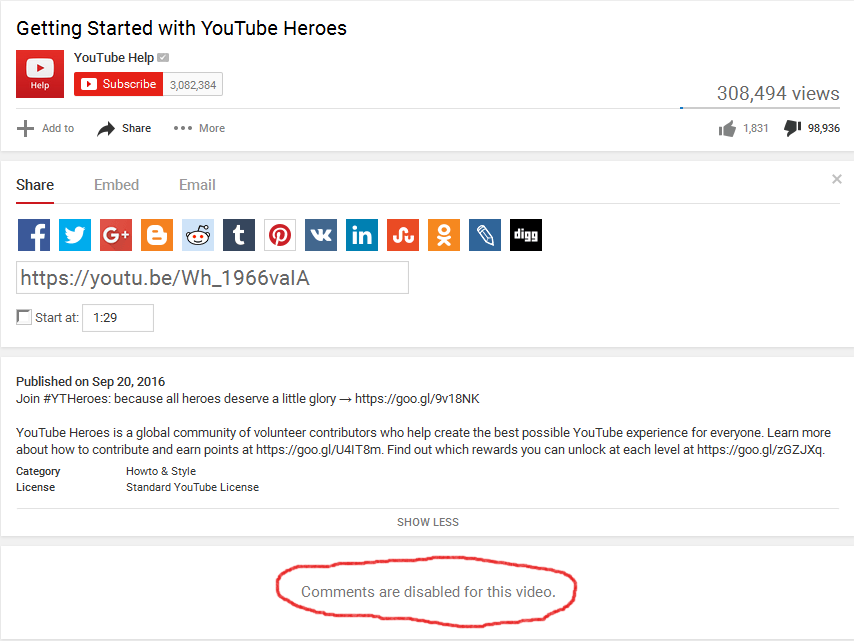
Task: Open the More actions menu
Action: 199,129
